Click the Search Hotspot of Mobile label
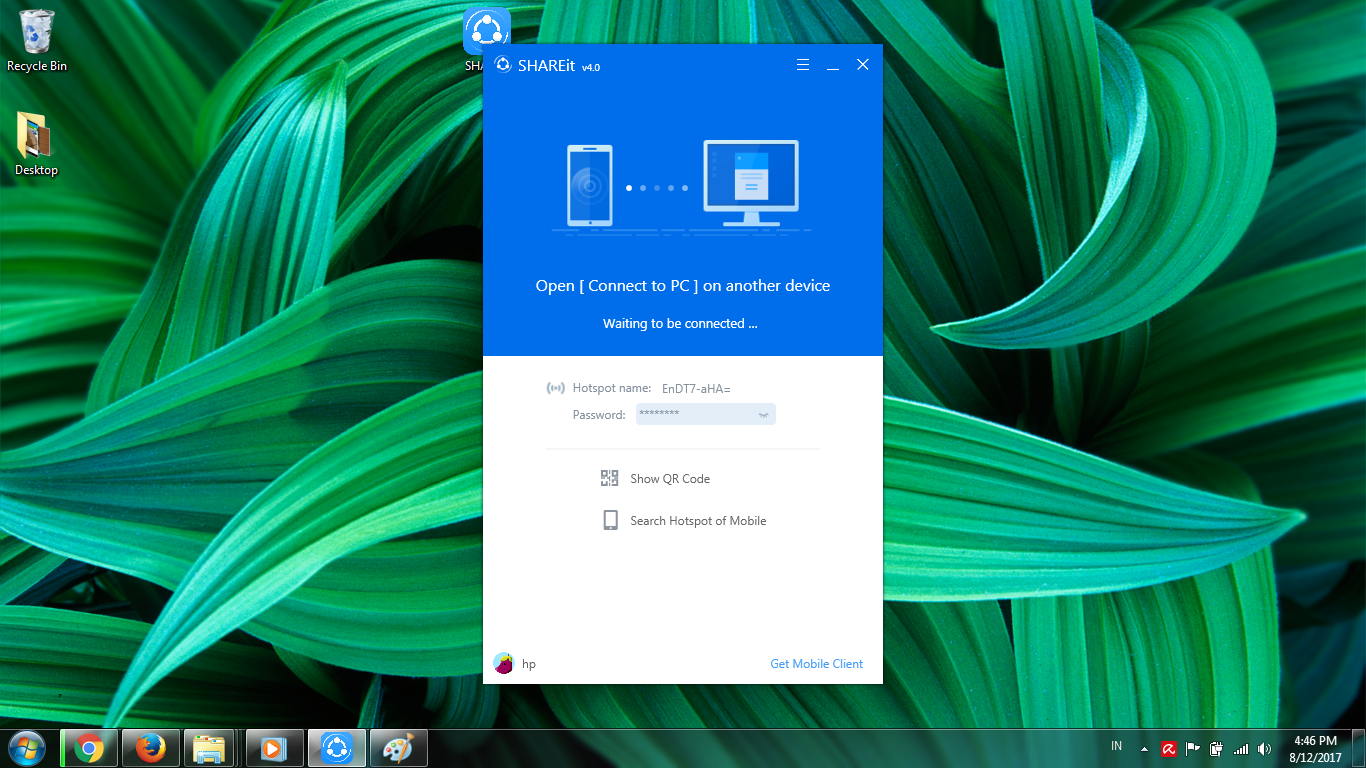Image resolution: width=1366 pixels, height=768 pixels. [697, 521]
